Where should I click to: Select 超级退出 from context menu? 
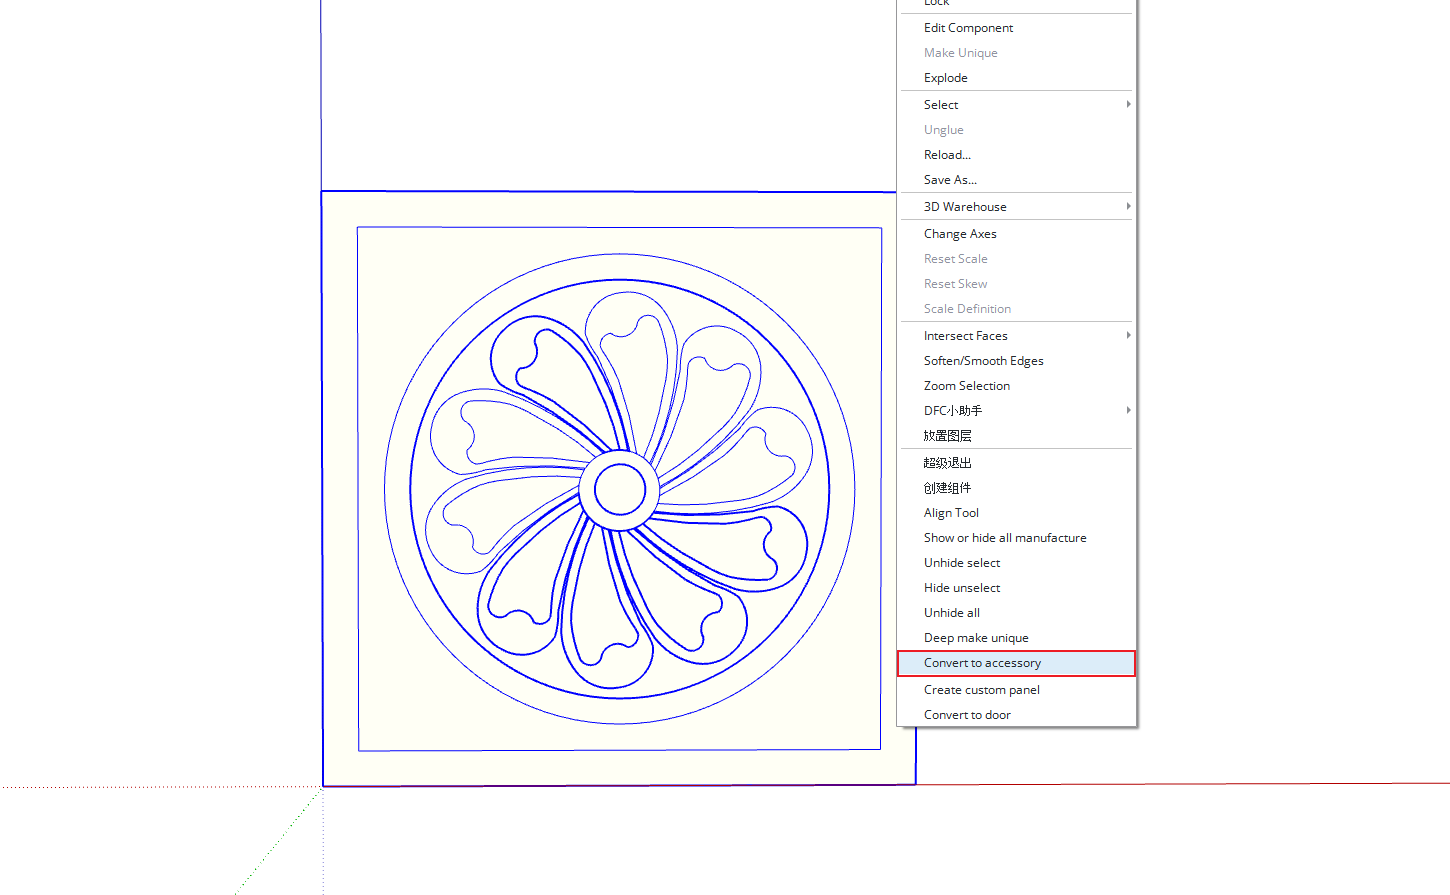(x=947, y=463)
